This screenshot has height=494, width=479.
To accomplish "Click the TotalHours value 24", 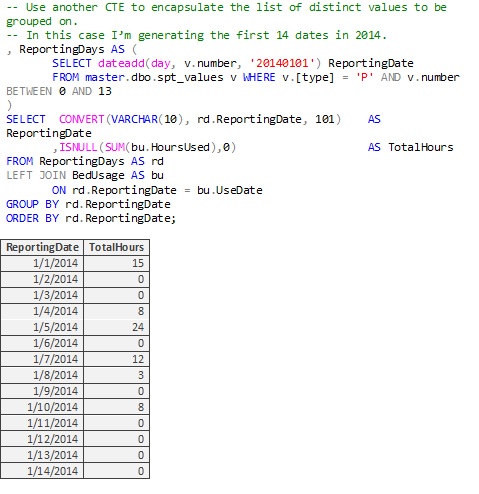I will pyautogui.click(x=116, y=327).
